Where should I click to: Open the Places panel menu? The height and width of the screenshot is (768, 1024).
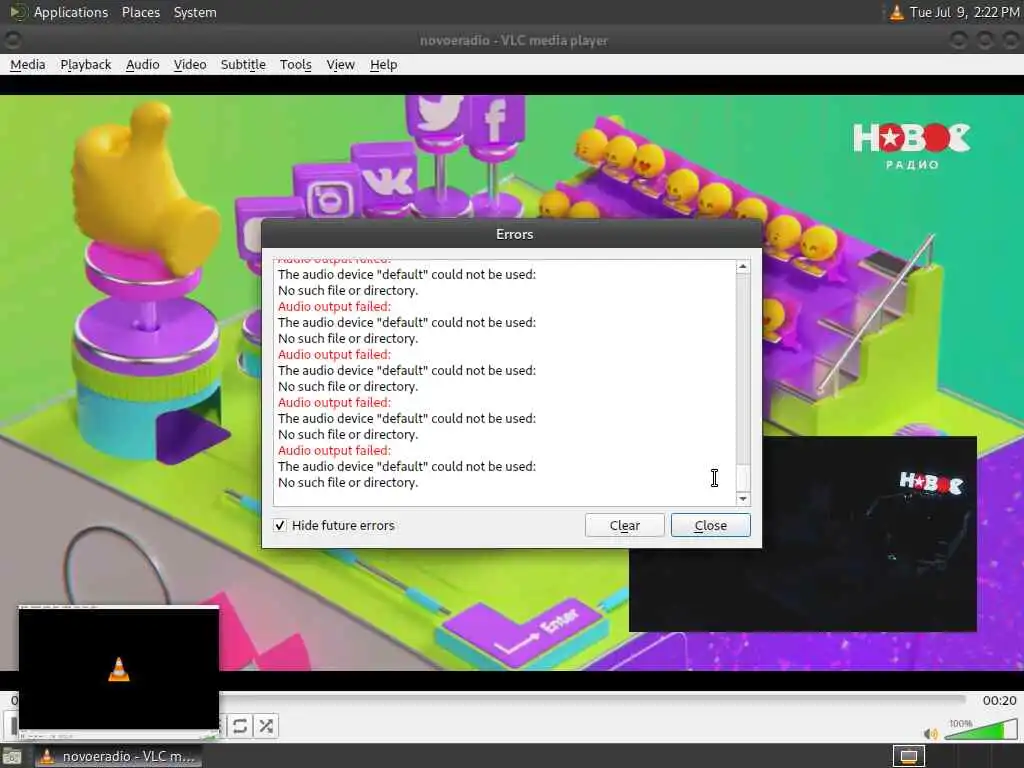(140, 12)
